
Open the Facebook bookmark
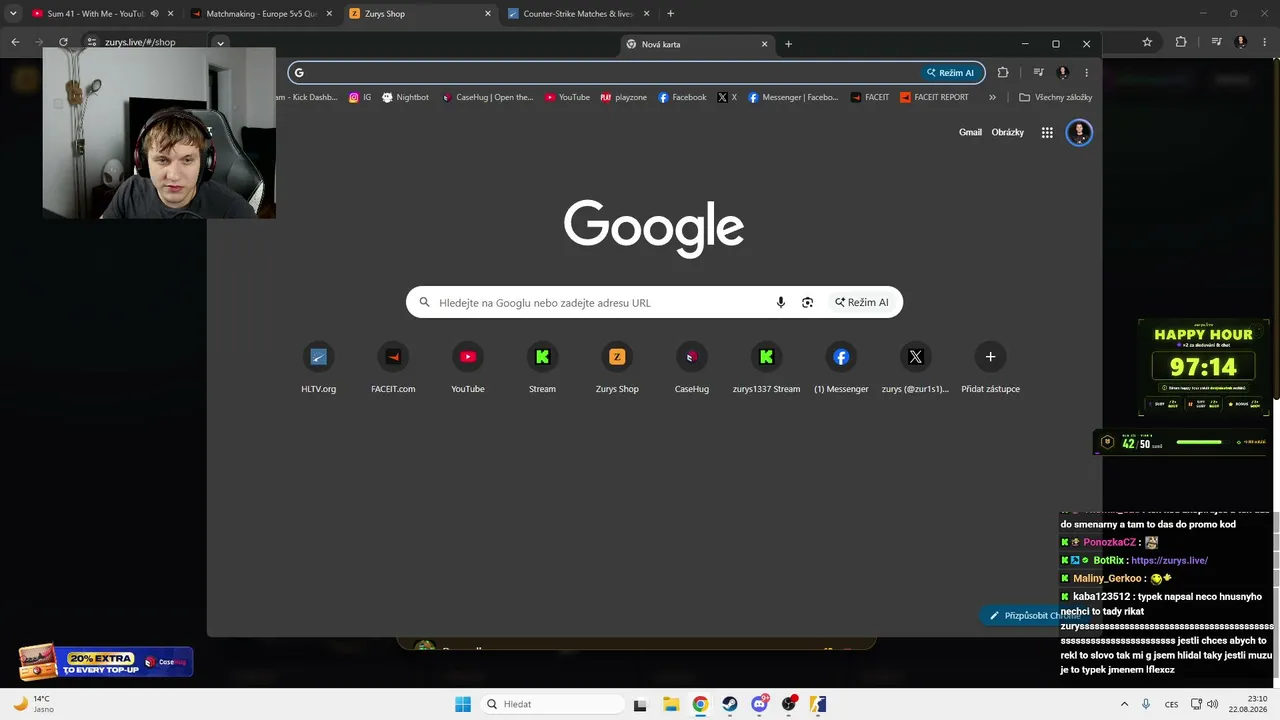click(682, 97)
